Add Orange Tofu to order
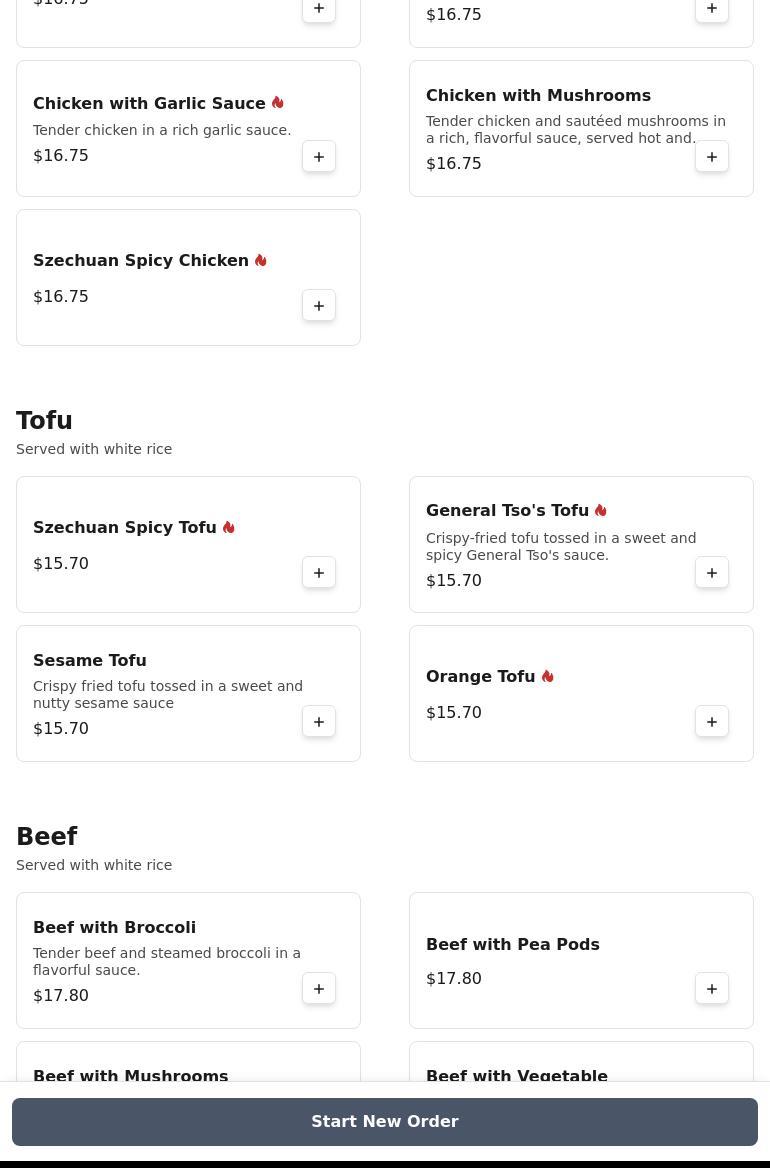The width and height of the screenshot is (770, 1168). pos(712,722)
